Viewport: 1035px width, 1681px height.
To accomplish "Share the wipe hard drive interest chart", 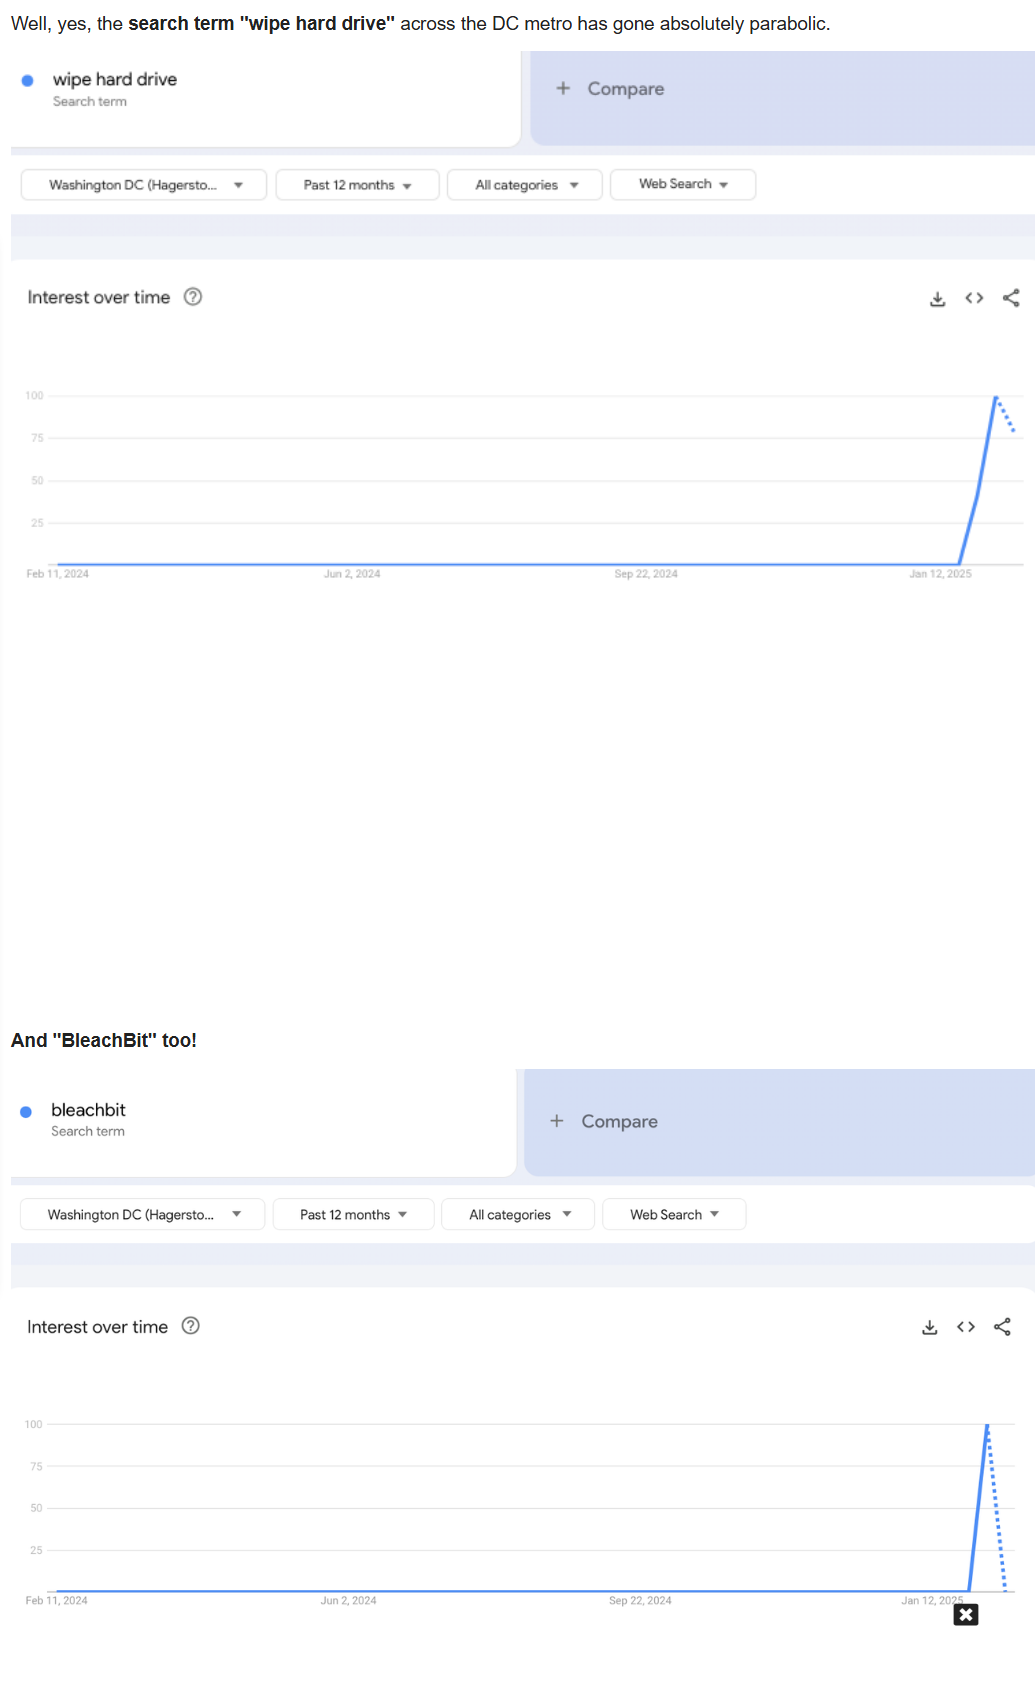I will (1011, 298).
